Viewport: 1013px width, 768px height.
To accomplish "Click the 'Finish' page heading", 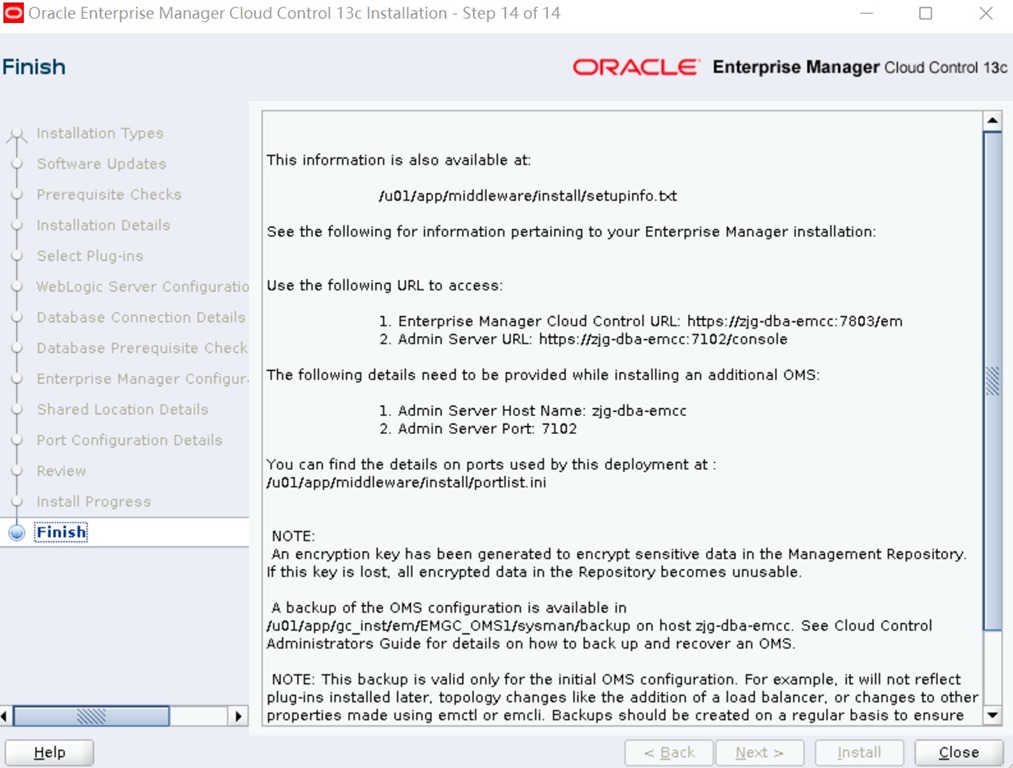I will pyautogui.click(x=34, y=67).
